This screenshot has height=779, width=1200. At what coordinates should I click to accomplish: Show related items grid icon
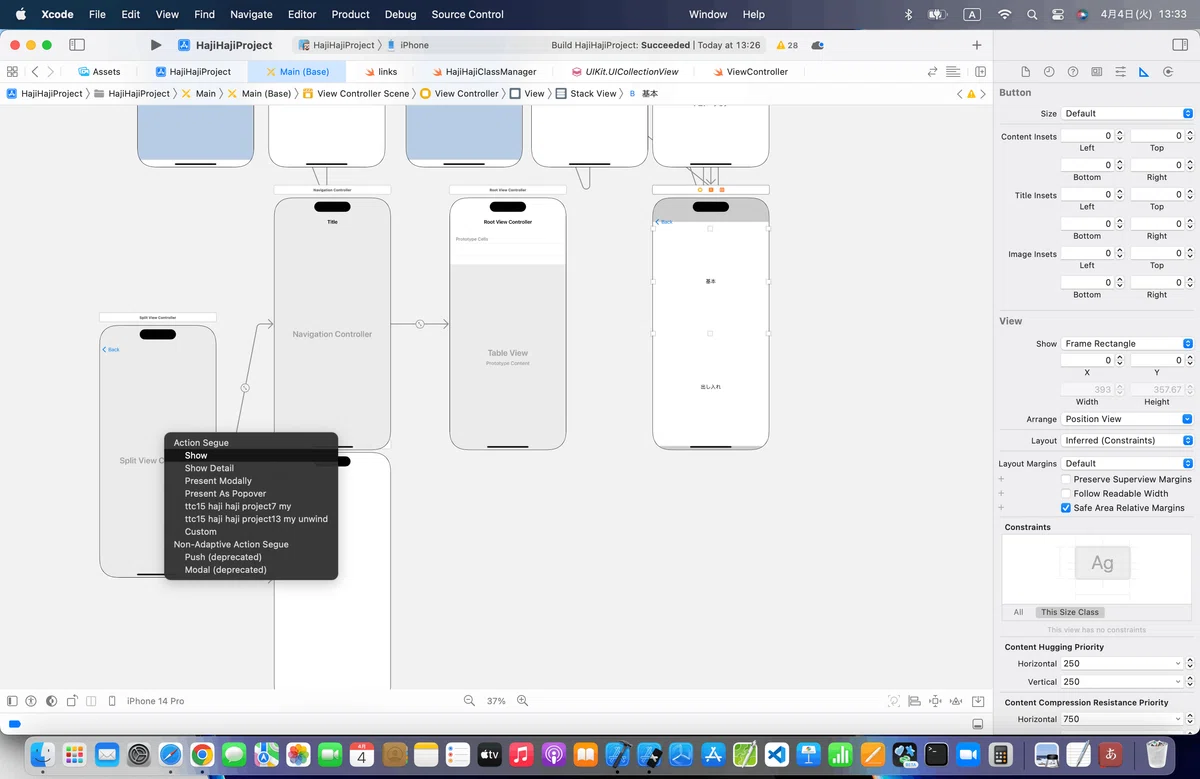tap(13, 72)
